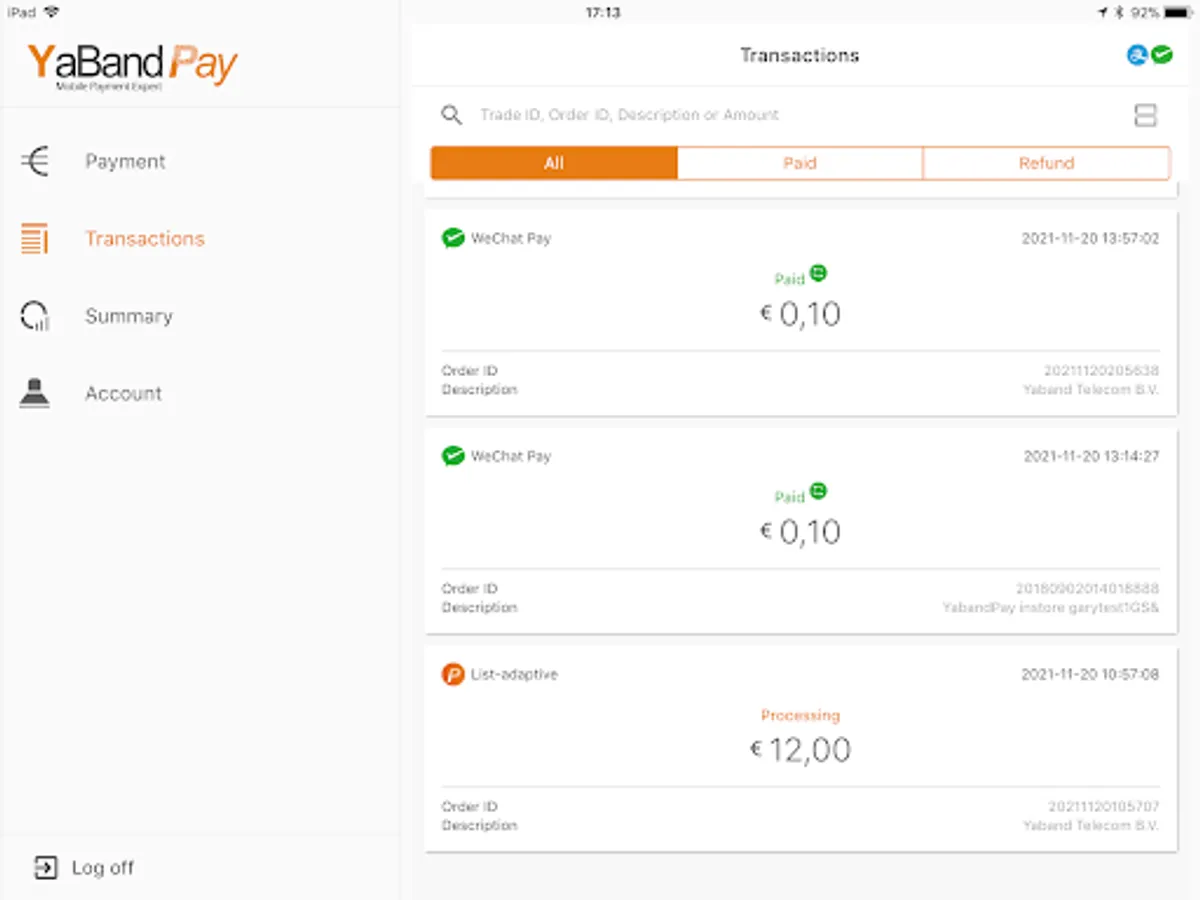Switch to the Refund filter tab

1046,163
